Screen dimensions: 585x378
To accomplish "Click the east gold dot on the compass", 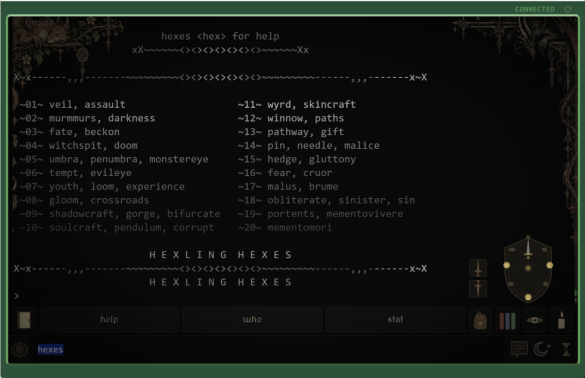I will click(x=550, y=265).
